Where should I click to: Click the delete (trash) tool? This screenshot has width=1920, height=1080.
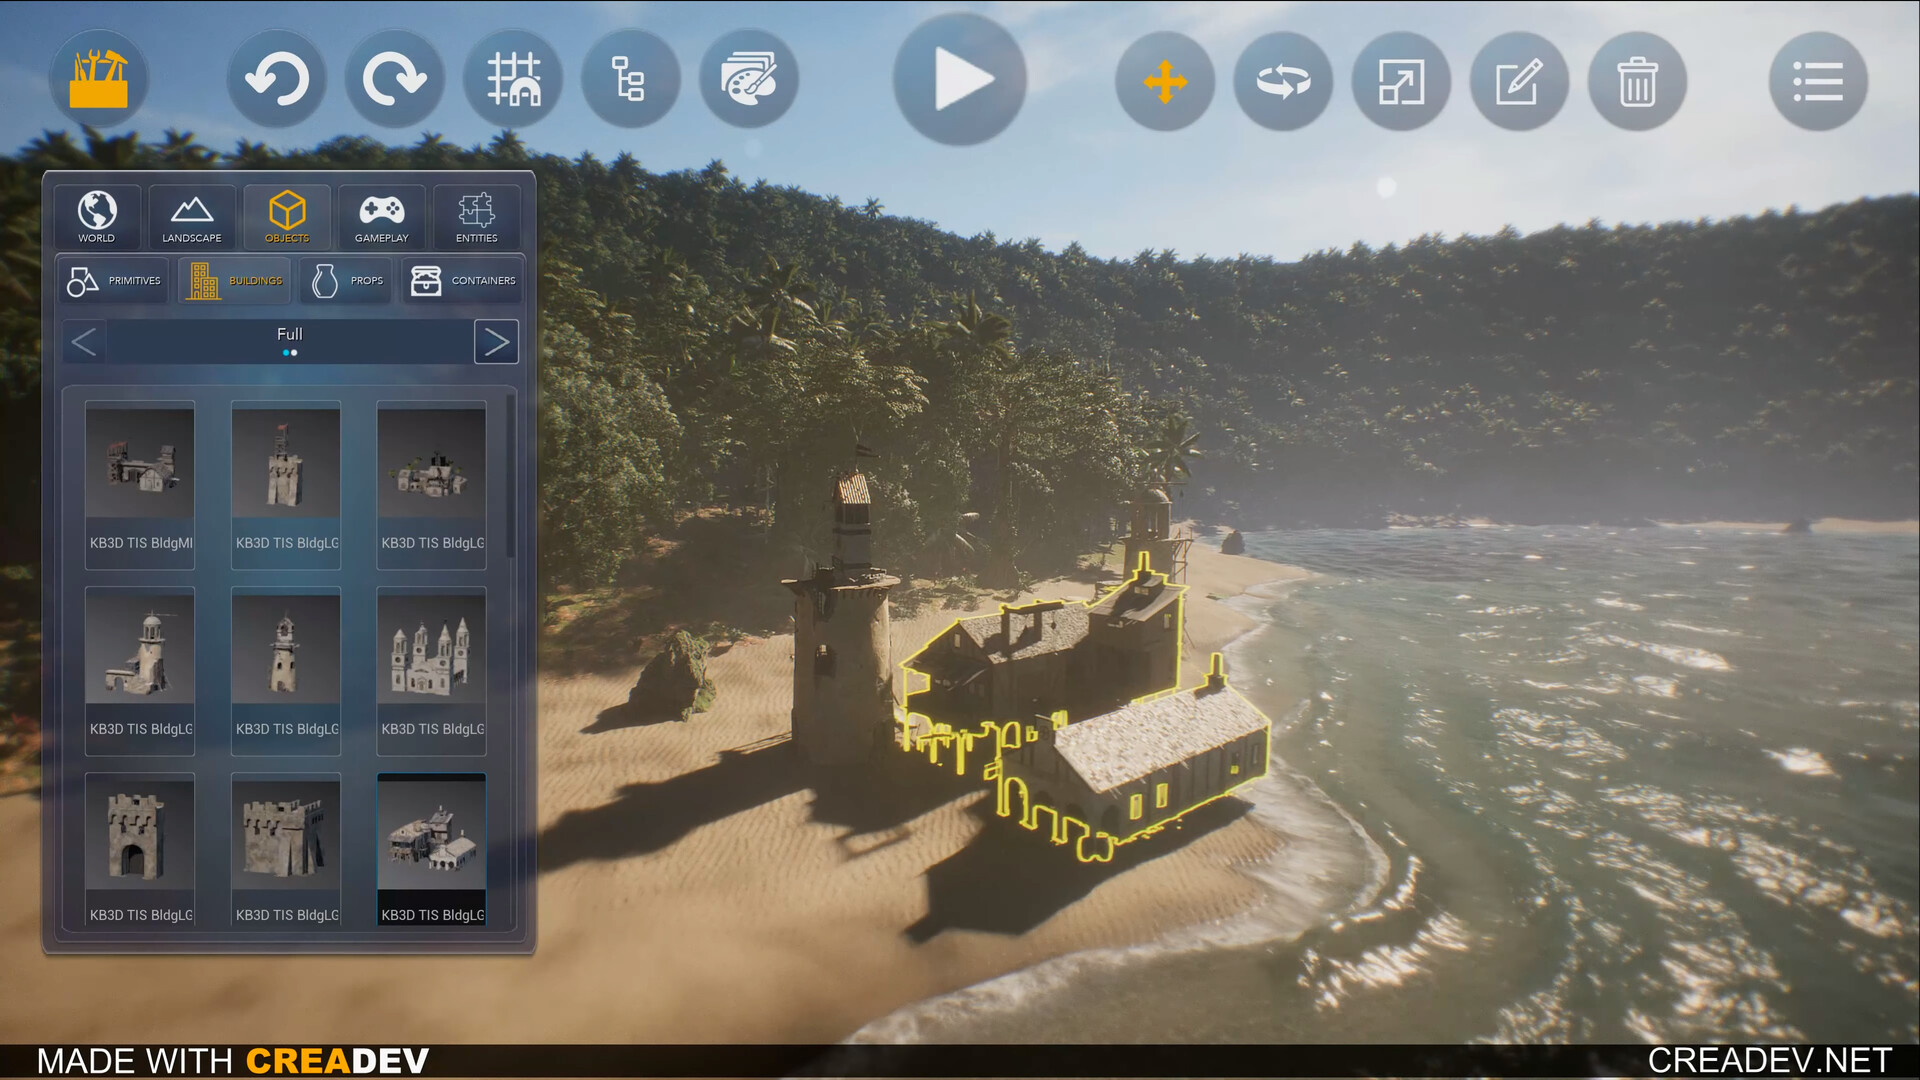click(1637, 83)
